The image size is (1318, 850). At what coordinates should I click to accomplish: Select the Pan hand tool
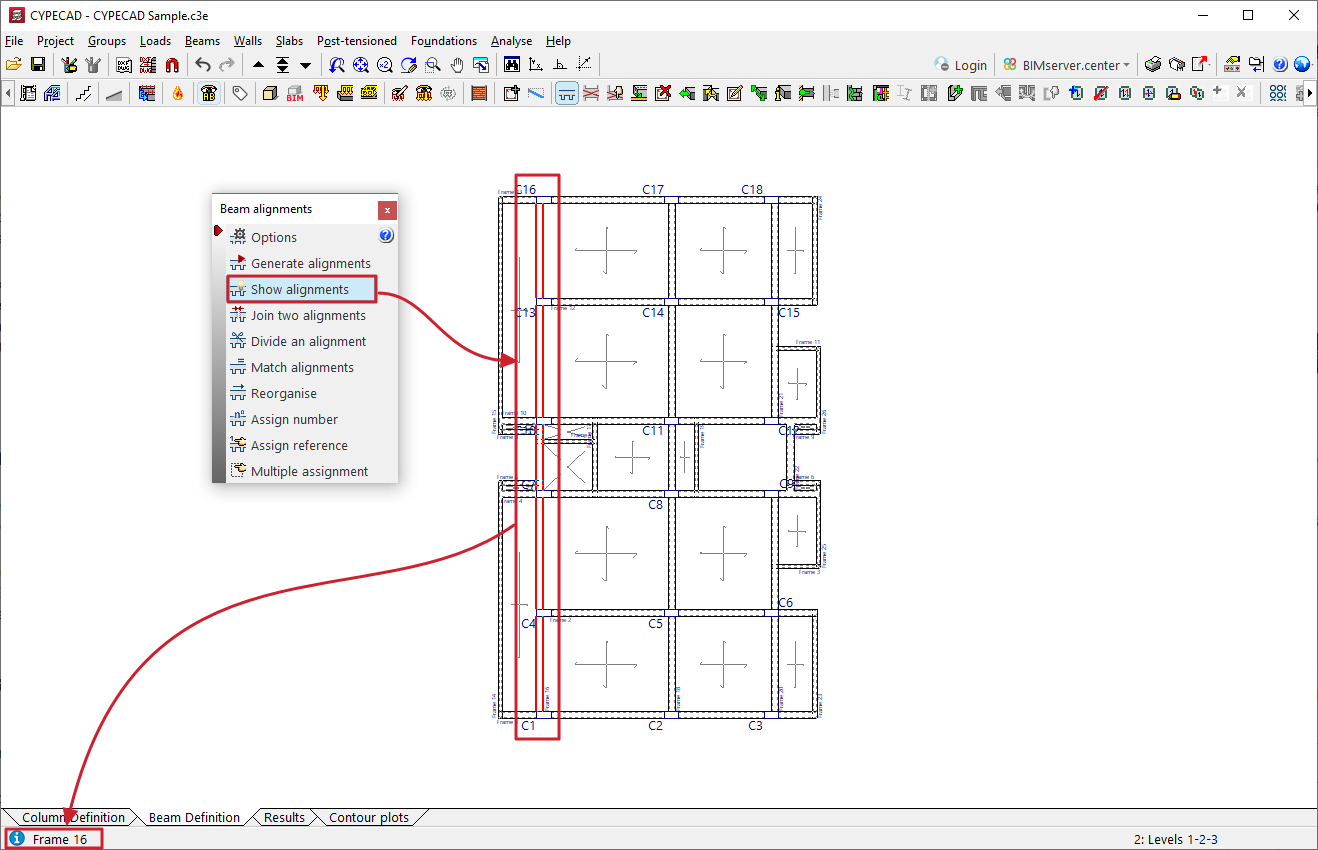(x=457, y=65)
